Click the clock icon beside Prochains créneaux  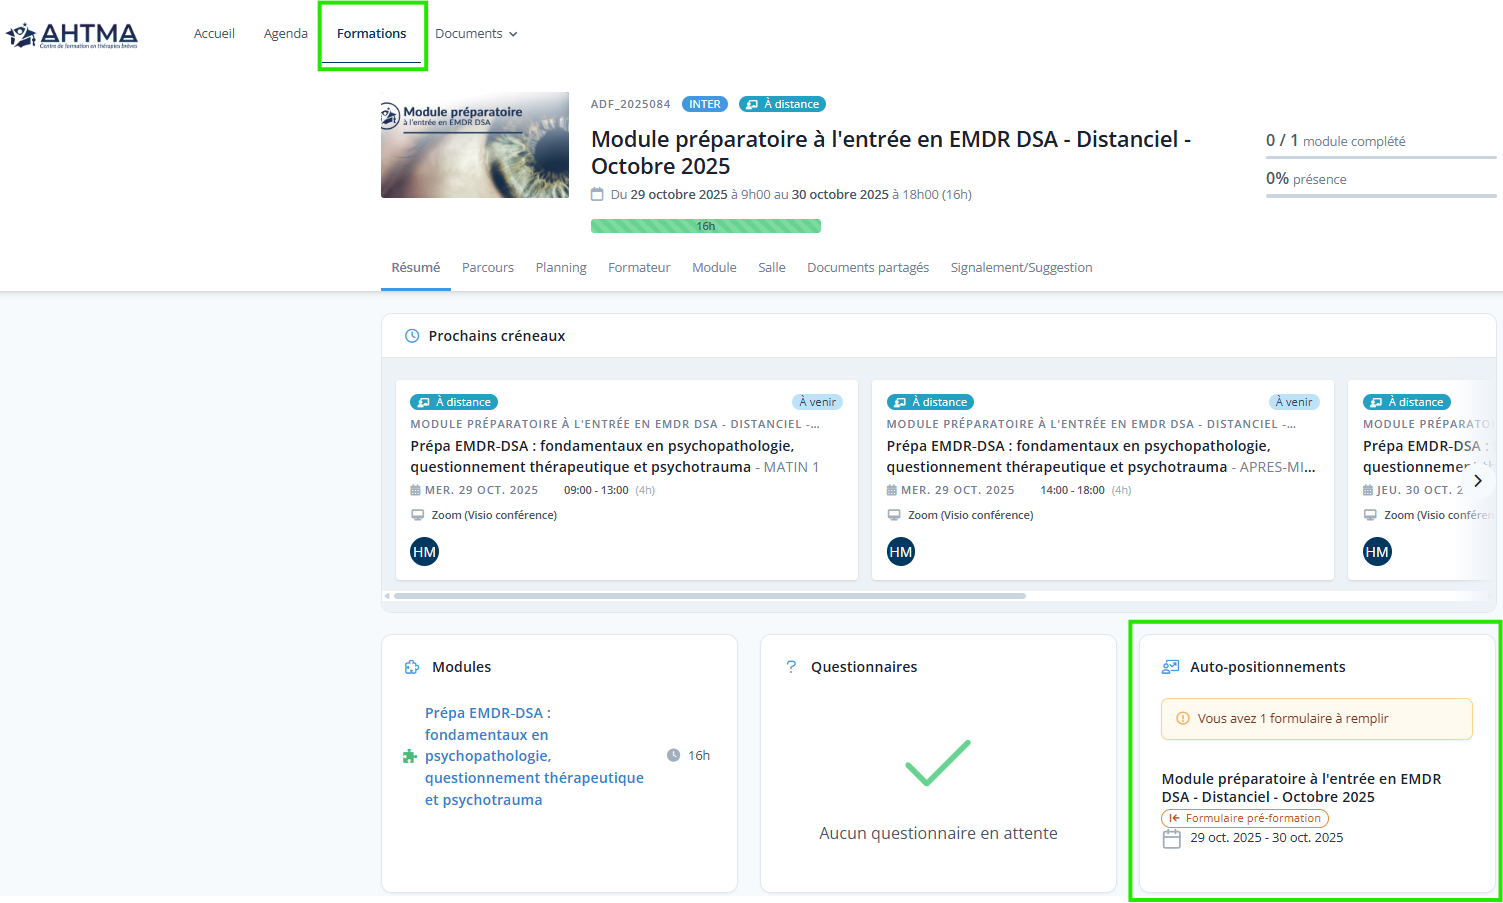[412, 336]
